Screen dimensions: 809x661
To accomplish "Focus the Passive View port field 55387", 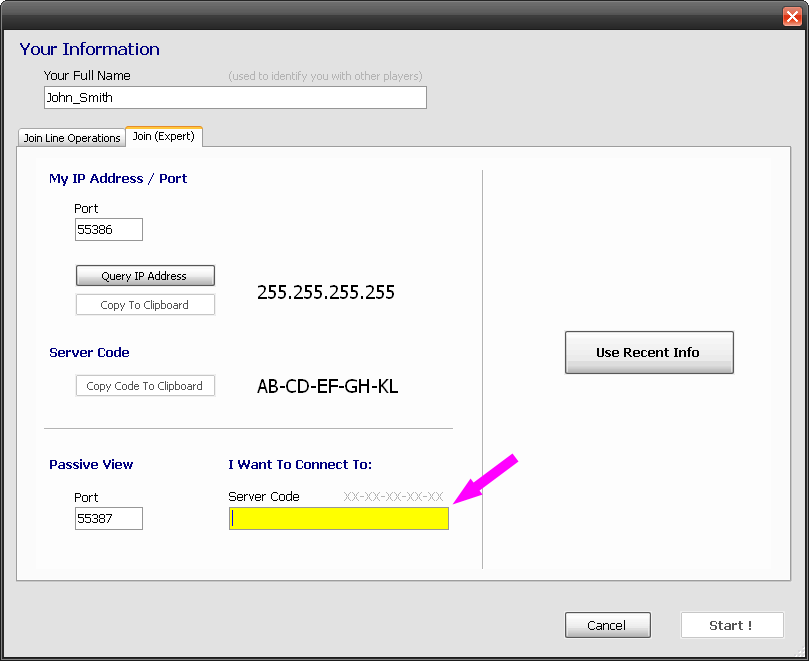I will pyautogui.click(x=108, y=518).
